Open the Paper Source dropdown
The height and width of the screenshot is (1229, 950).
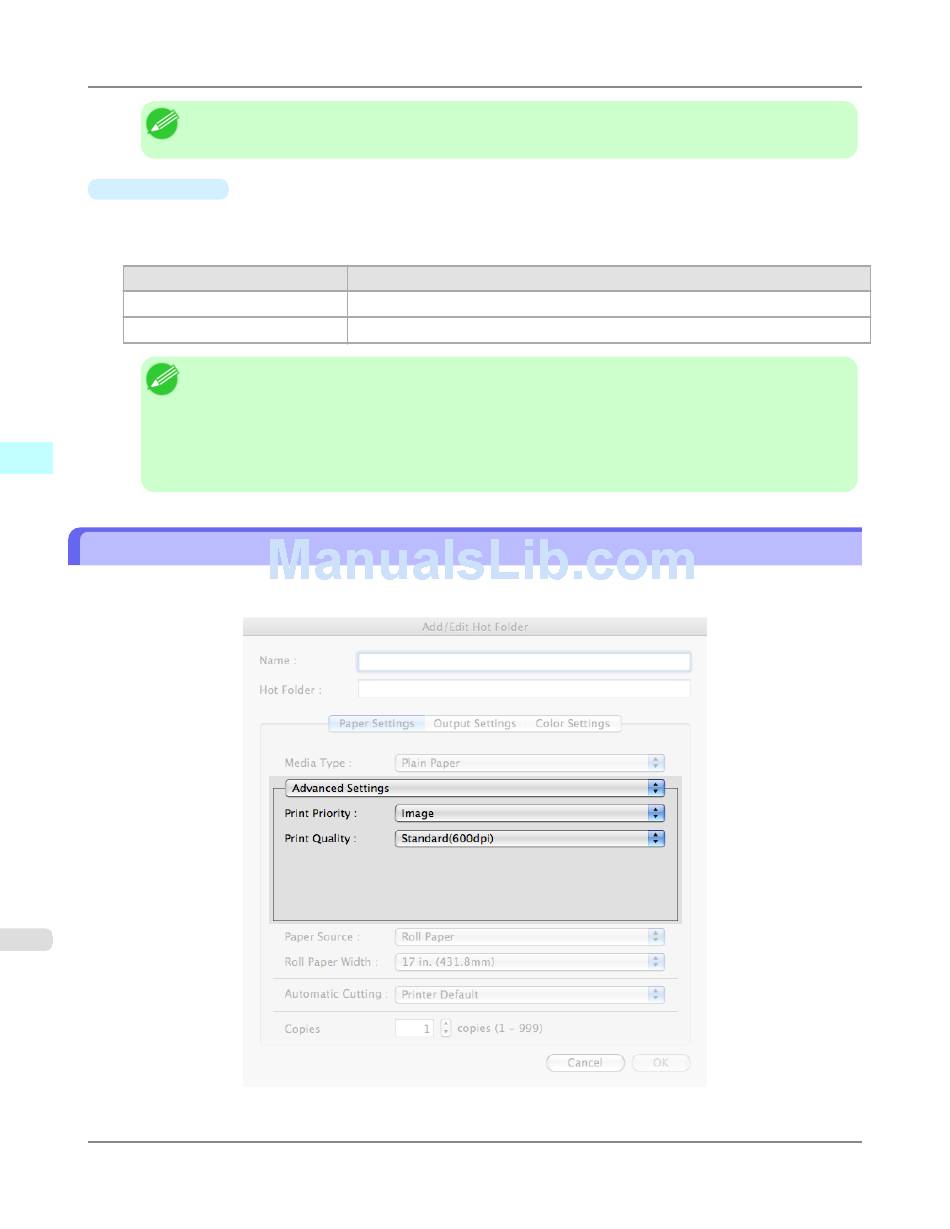tap(530, 937)
